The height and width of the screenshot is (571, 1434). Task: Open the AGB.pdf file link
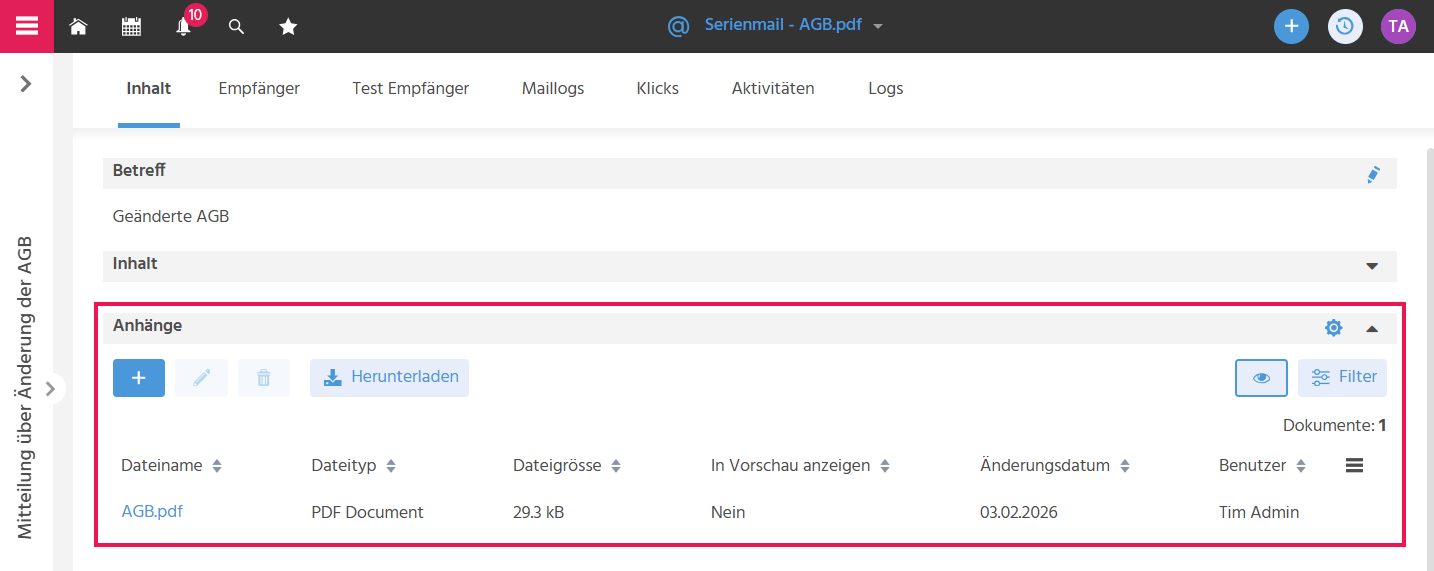point(152,511)
